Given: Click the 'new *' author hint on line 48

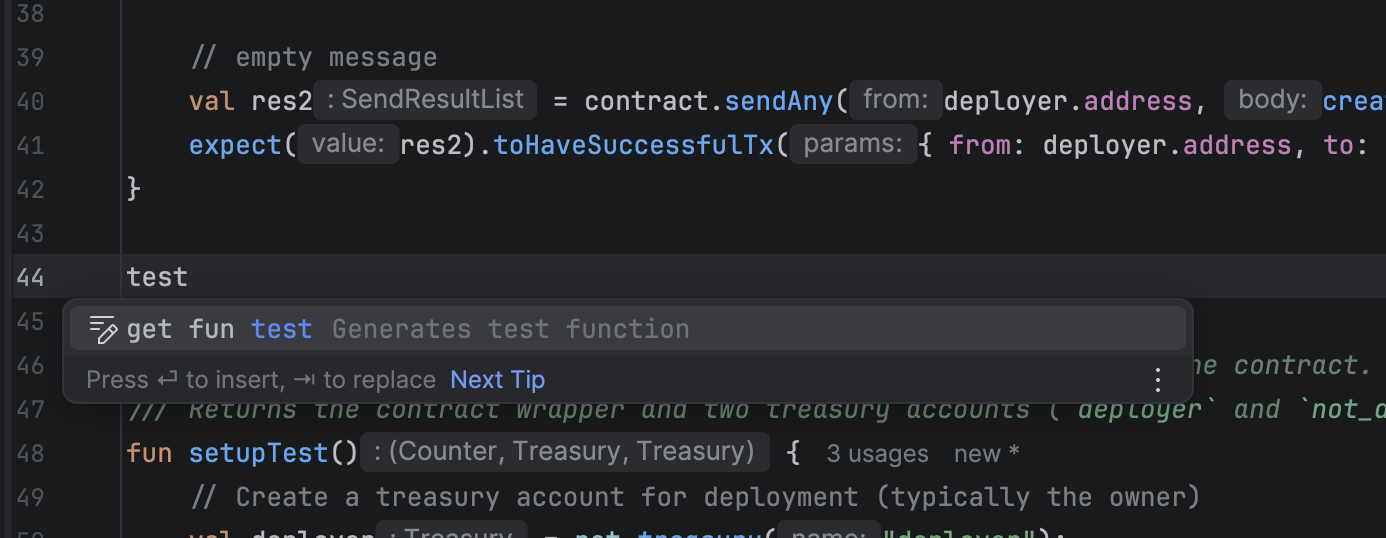Looking at the screenshot, I should [x=986, y=454].
